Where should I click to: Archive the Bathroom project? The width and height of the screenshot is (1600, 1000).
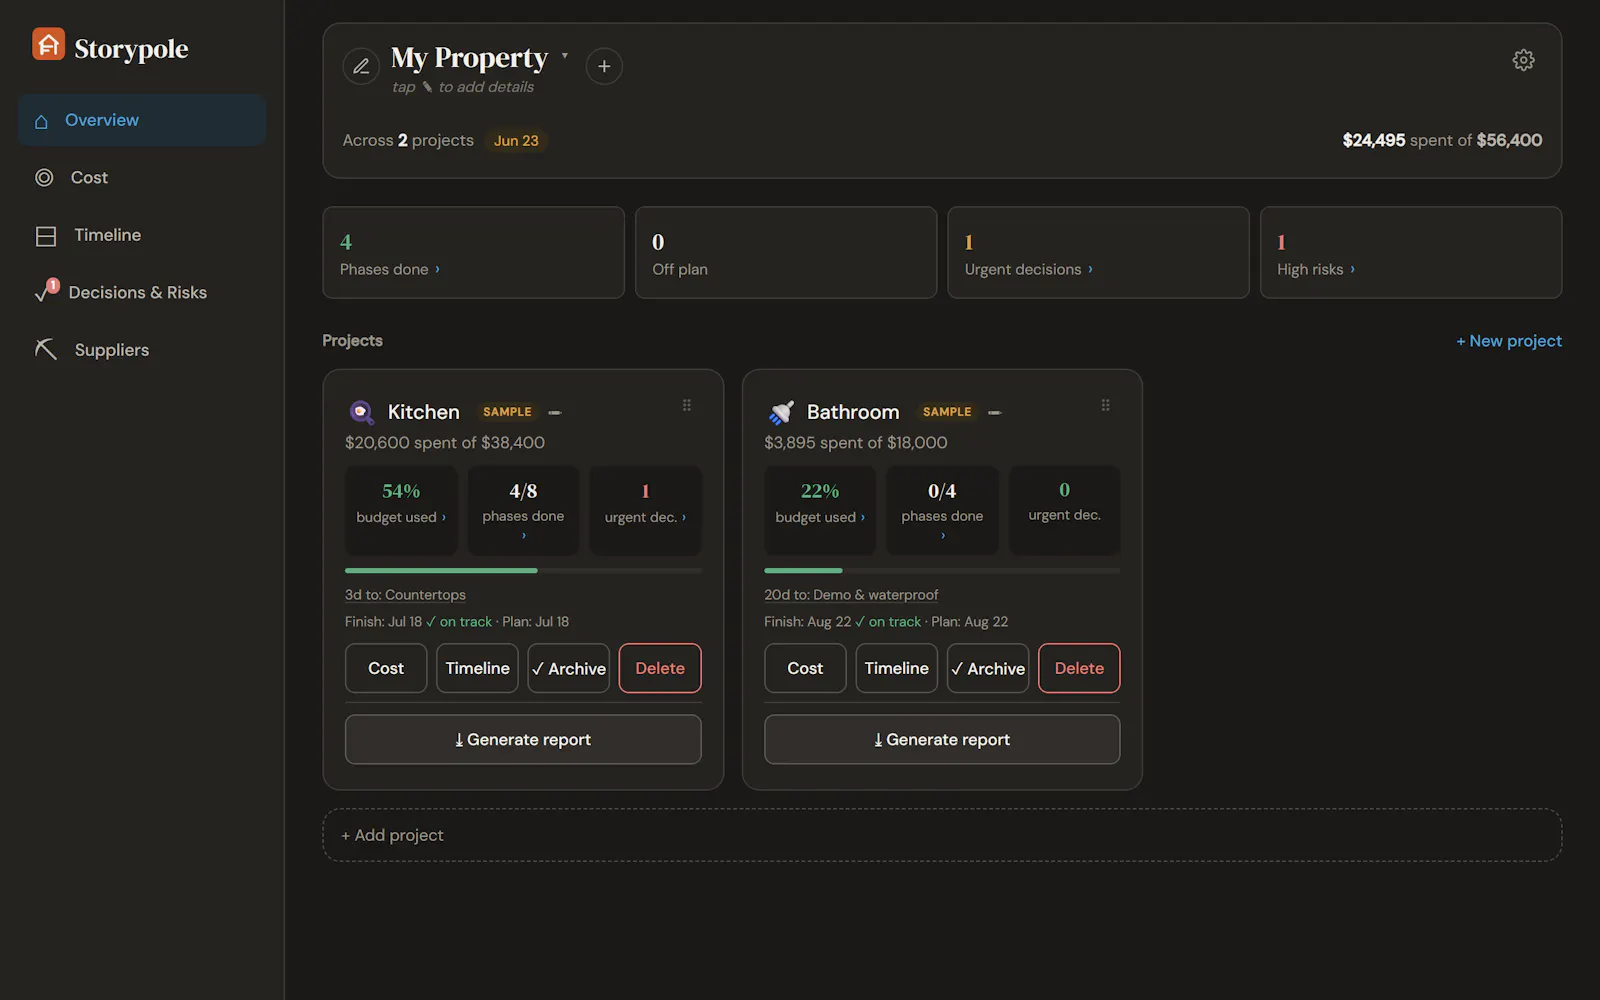click(x=988, y=668)
